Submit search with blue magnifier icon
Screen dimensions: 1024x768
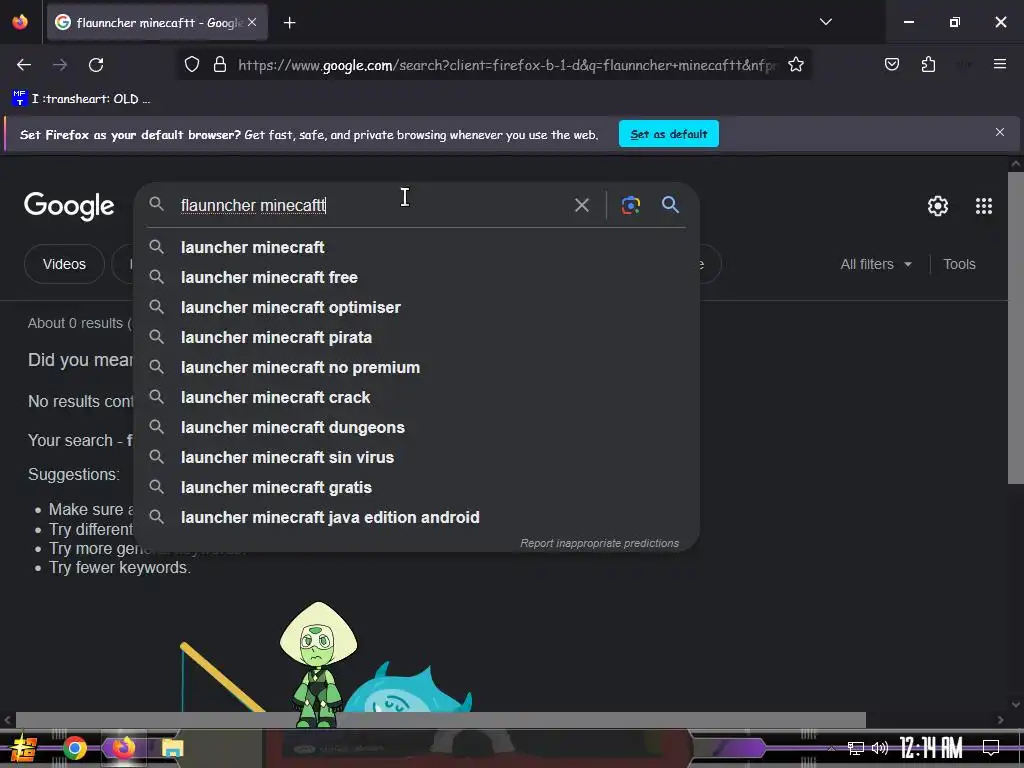pyautogui.click(x=670, y=204)
